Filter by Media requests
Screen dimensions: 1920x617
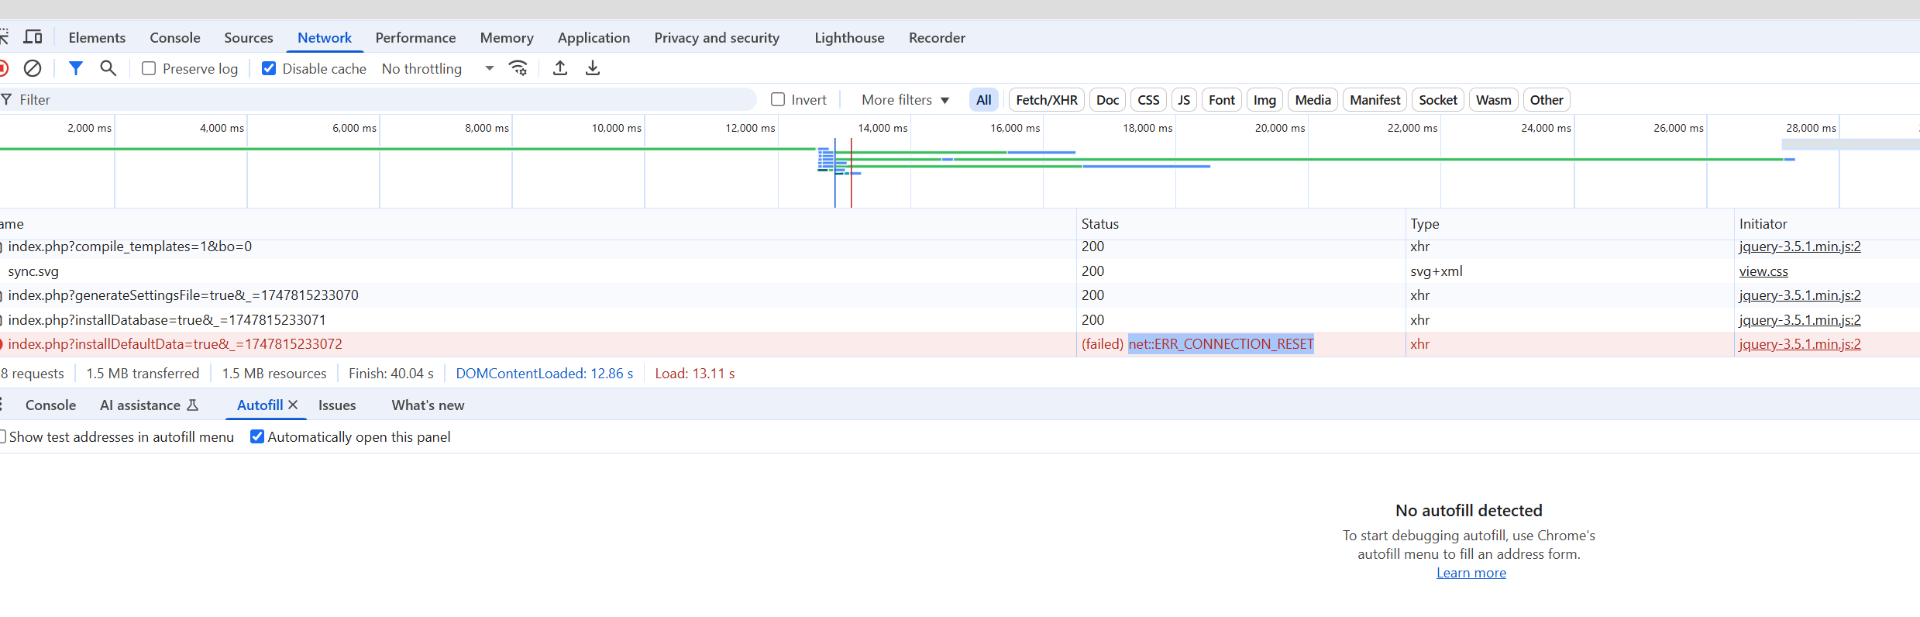click(x=1313, y=100)
